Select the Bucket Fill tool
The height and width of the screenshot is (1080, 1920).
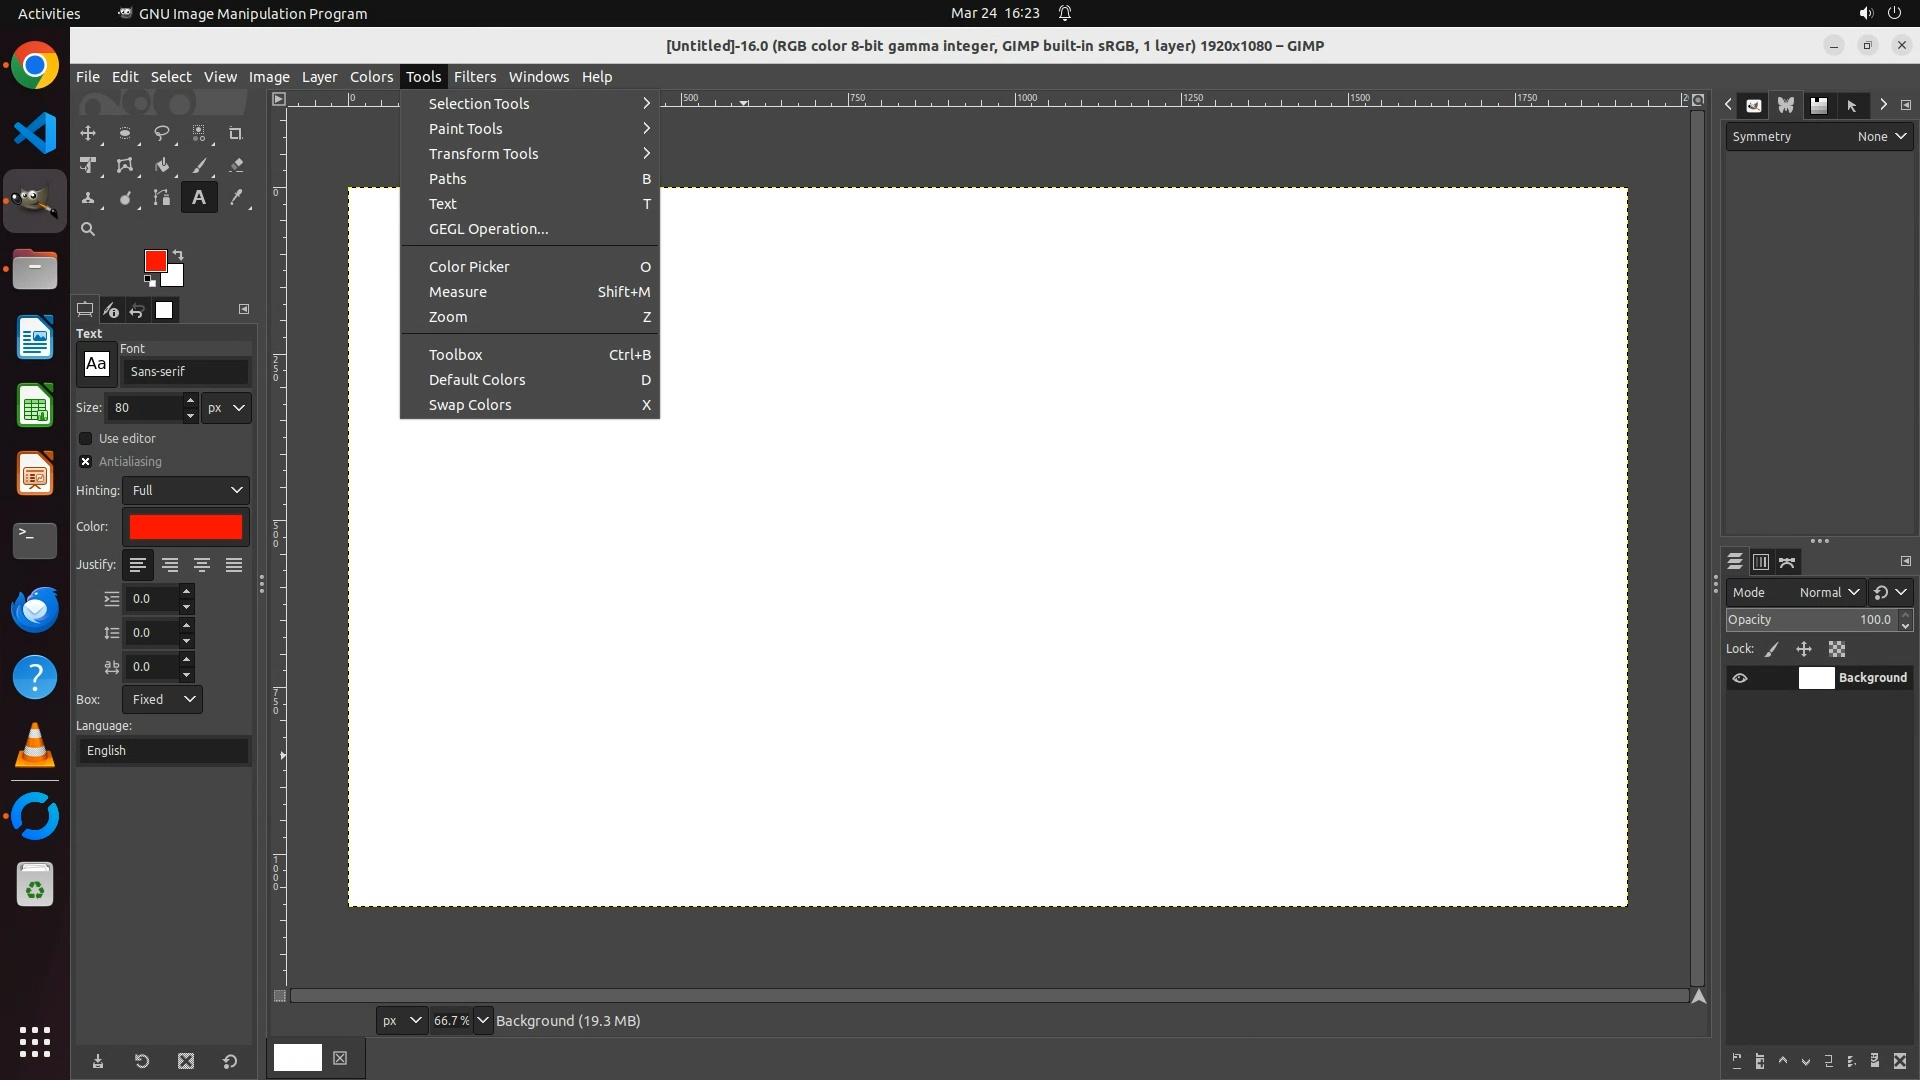pos(161,166)
